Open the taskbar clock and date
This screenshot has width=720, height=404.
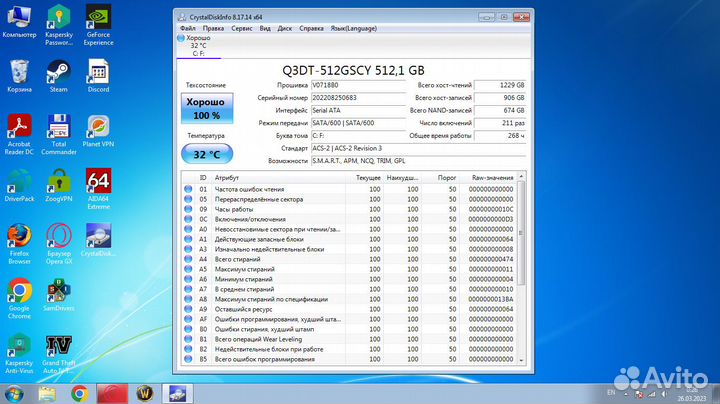(692, 394)
